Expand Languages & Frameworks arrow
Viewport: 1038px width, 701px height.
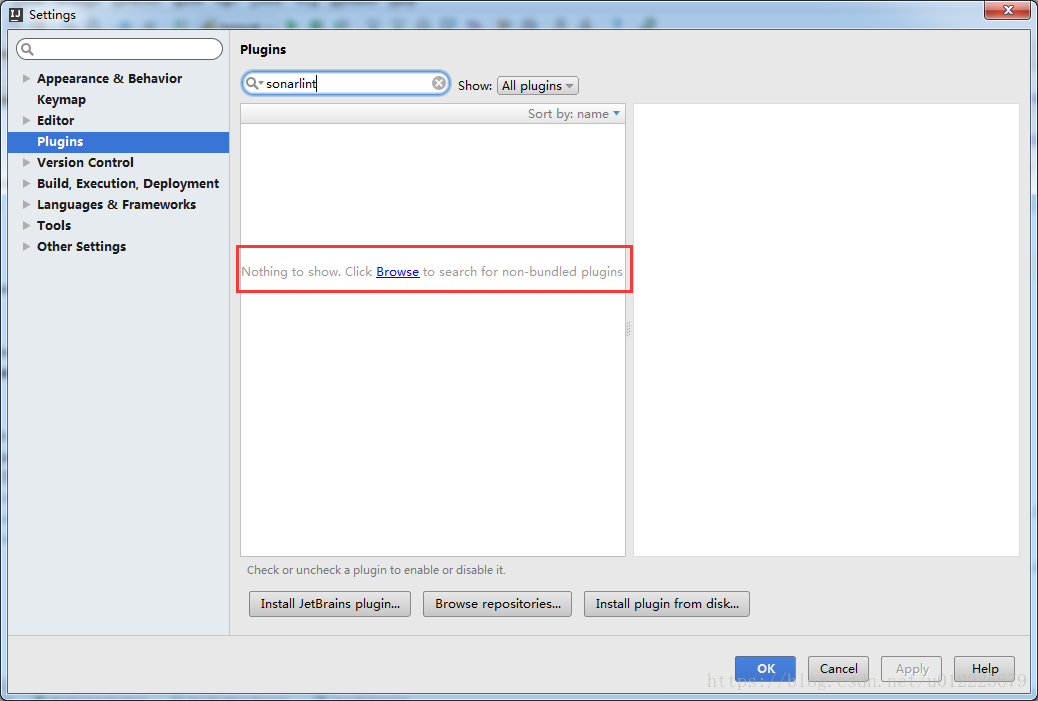[26, 205]
